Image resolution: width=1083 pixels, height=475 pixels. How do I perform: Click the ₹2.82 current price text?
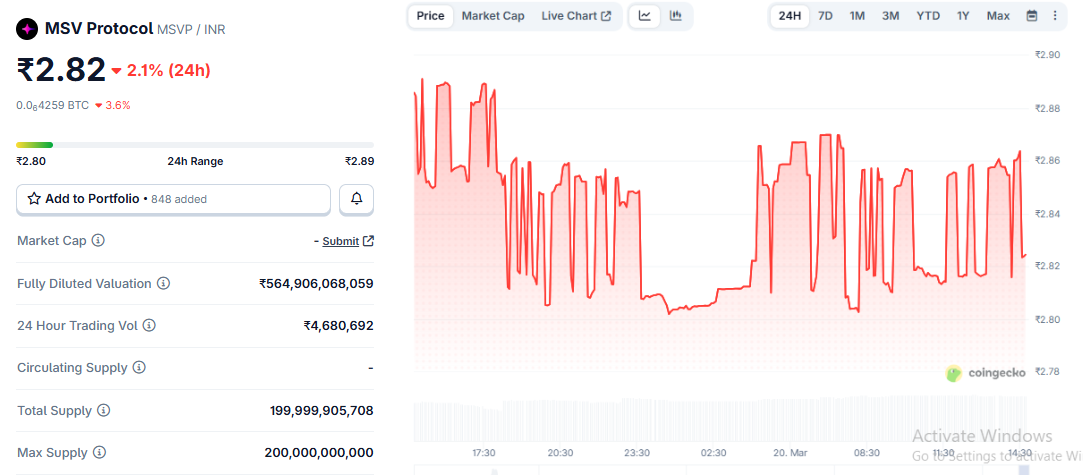tap(61, 70)
